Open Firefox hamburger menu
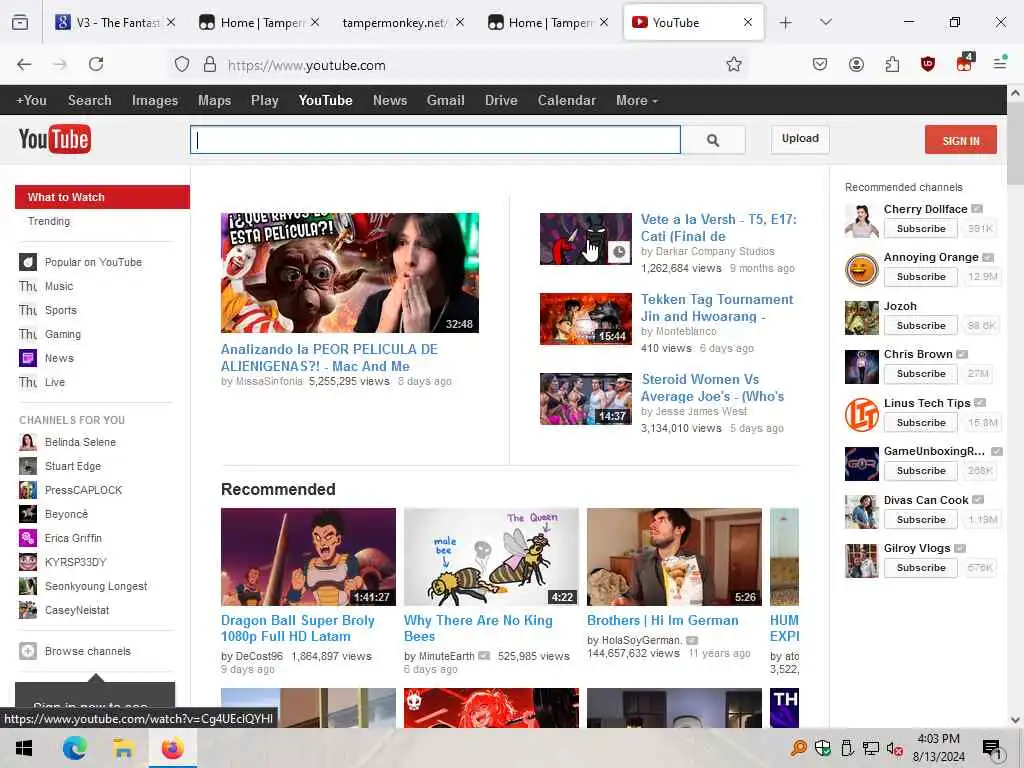 pyautogui.click(x=999, y=64)
